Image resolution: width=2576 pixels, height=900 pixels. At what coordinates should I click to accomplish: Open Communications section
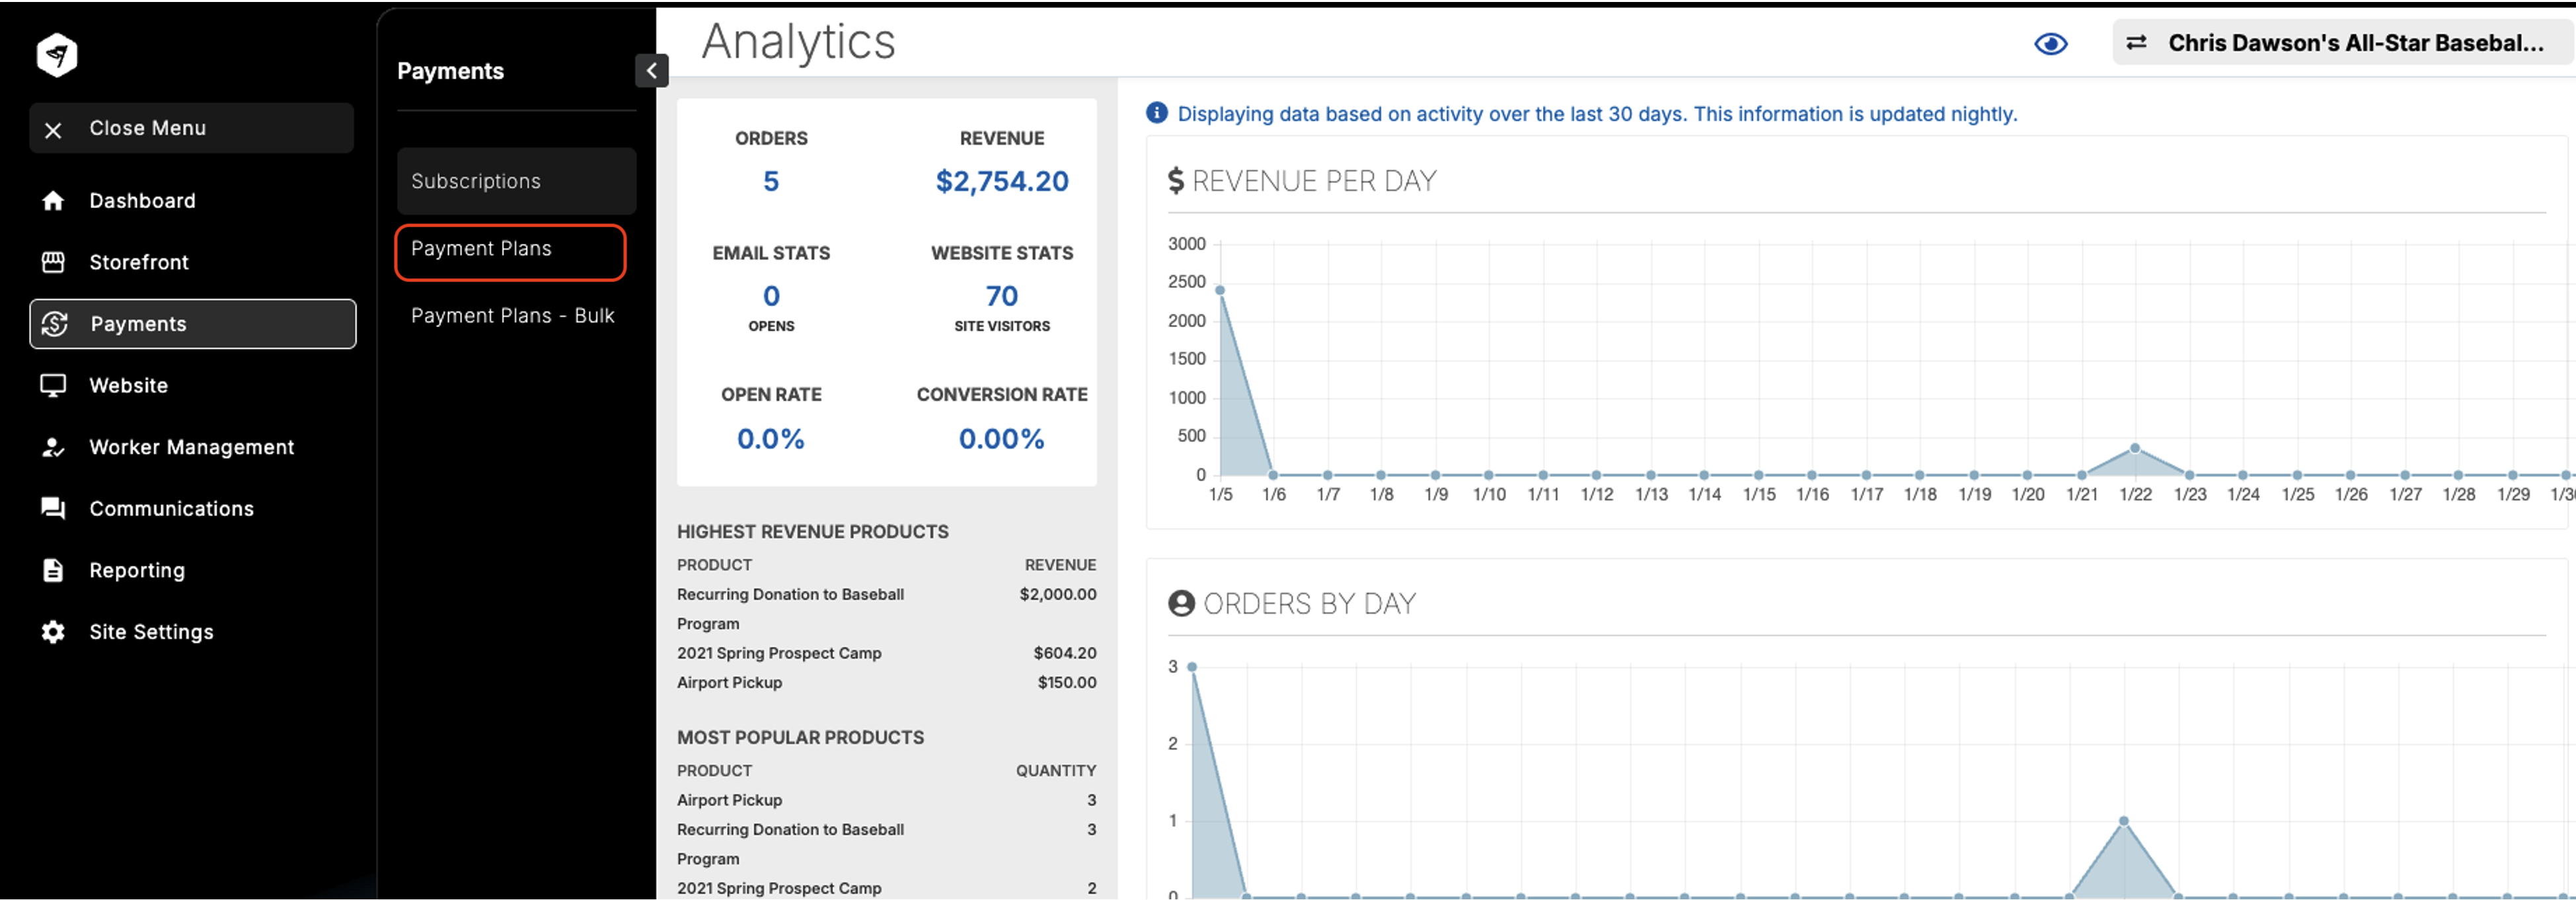pyautogui.click(x=172, y=509)
